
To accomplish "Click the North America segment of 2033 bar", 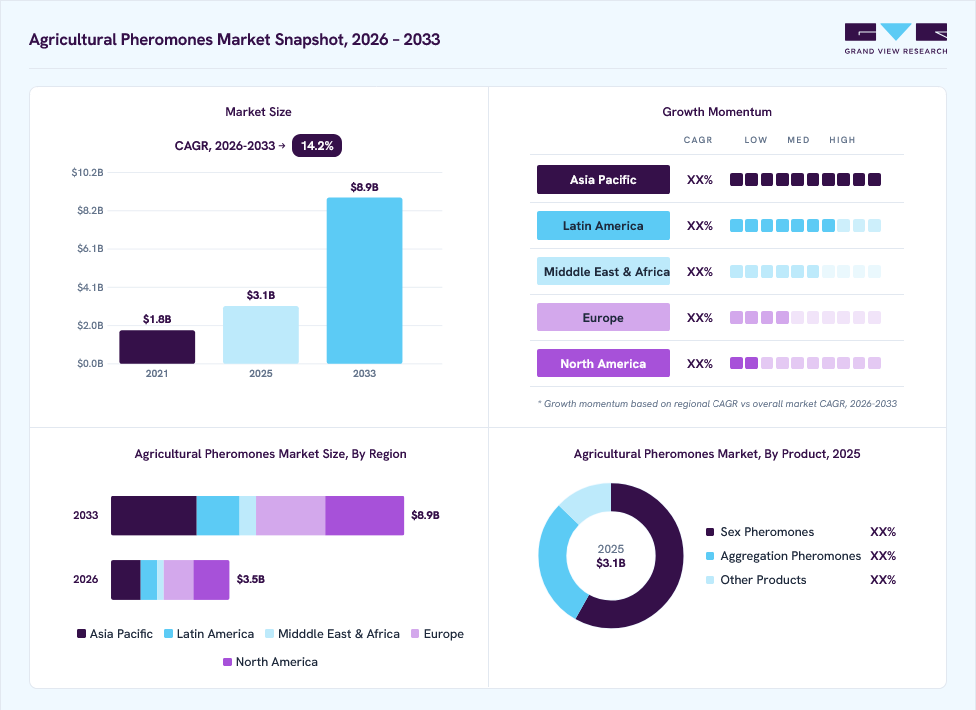I will [365, 515].
